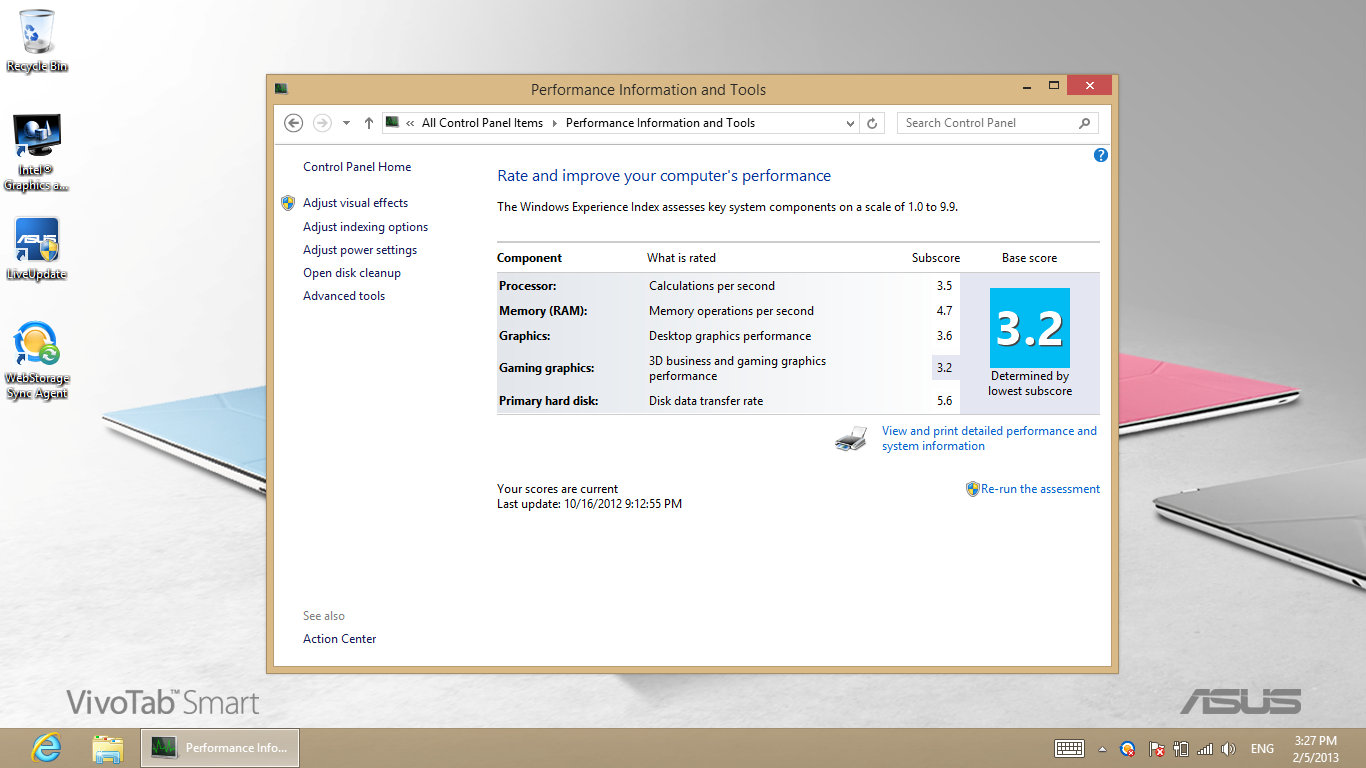Image resolution: width=1366 pixels, height=768 pixels.
Task: Click the 5.6 hard disk subscore
Action: click(944, 401)
